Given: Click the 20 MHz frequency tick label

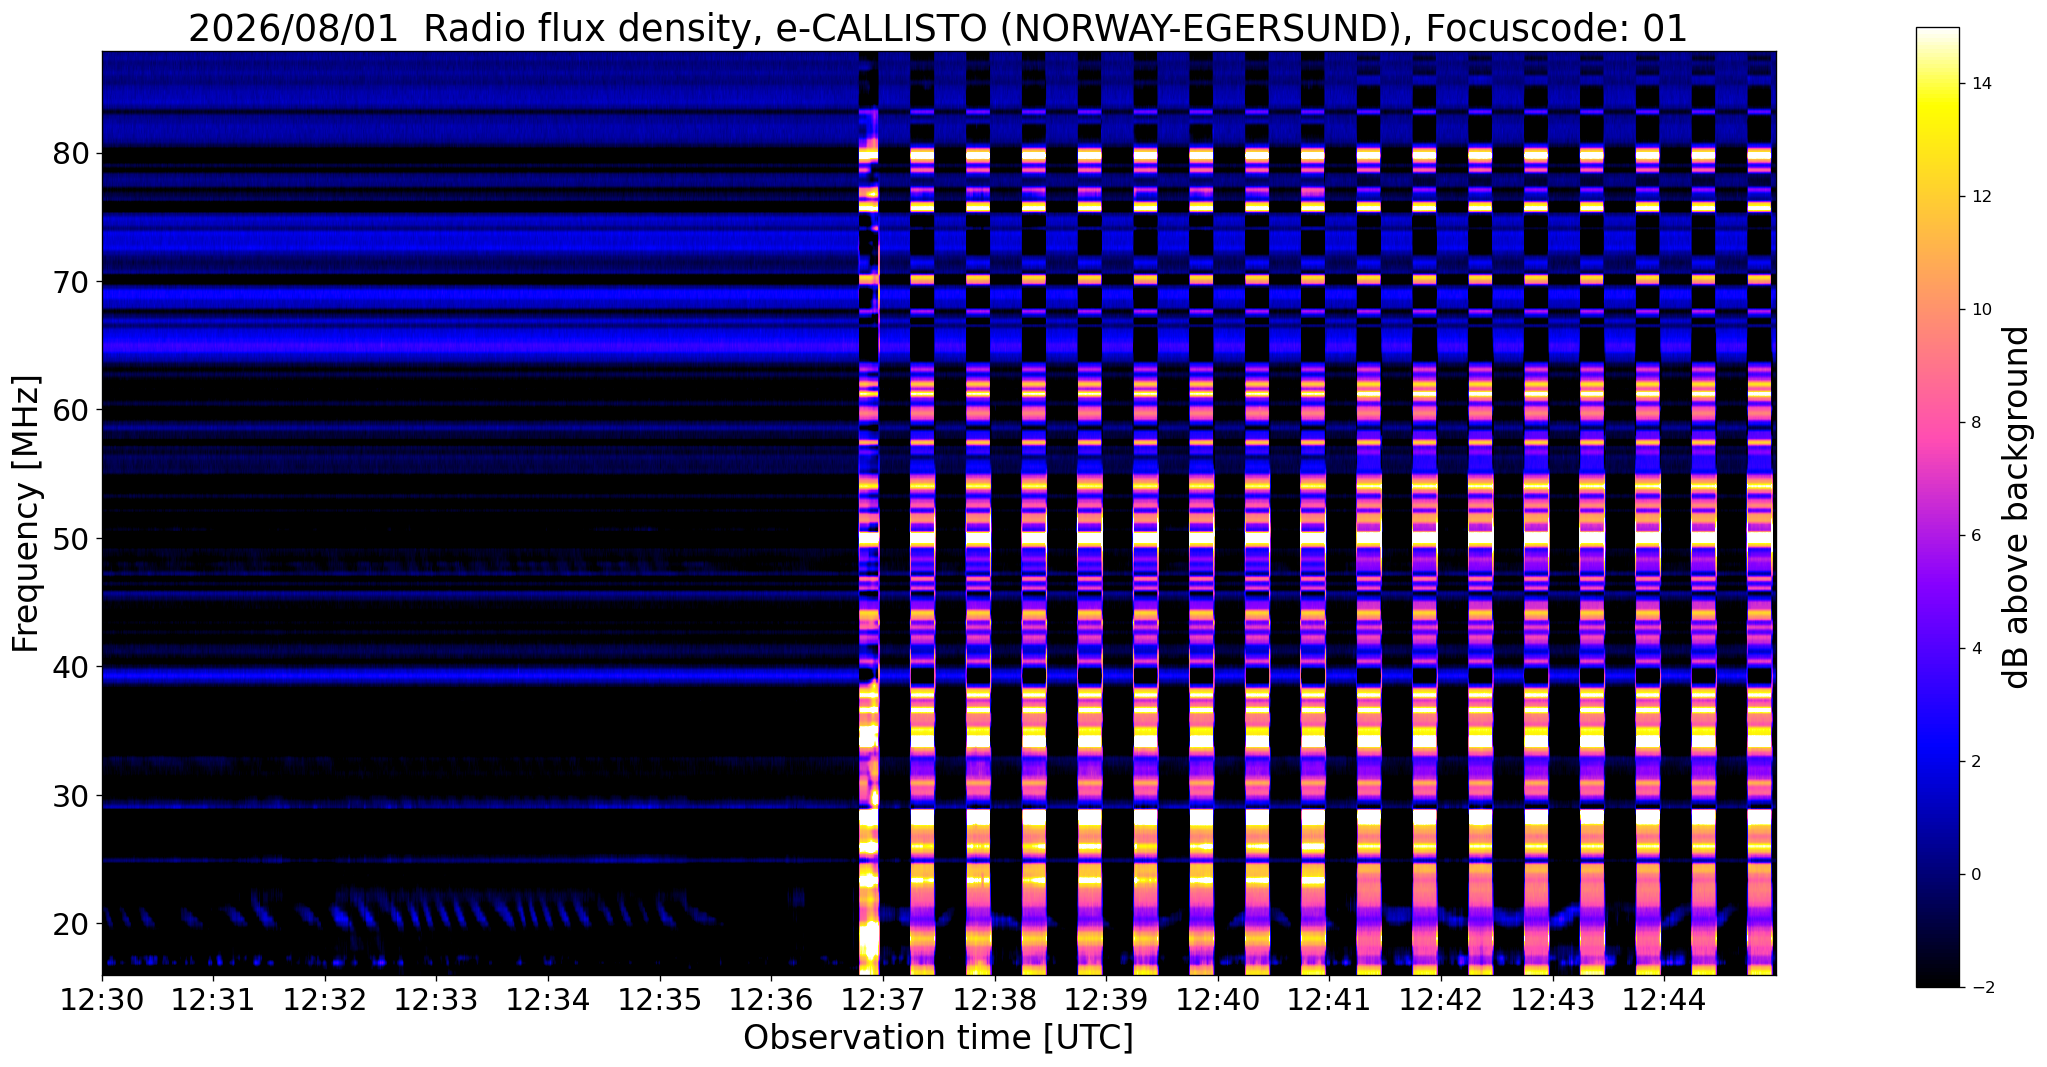Looking at the screenshot, I should (x=72, y=923).
